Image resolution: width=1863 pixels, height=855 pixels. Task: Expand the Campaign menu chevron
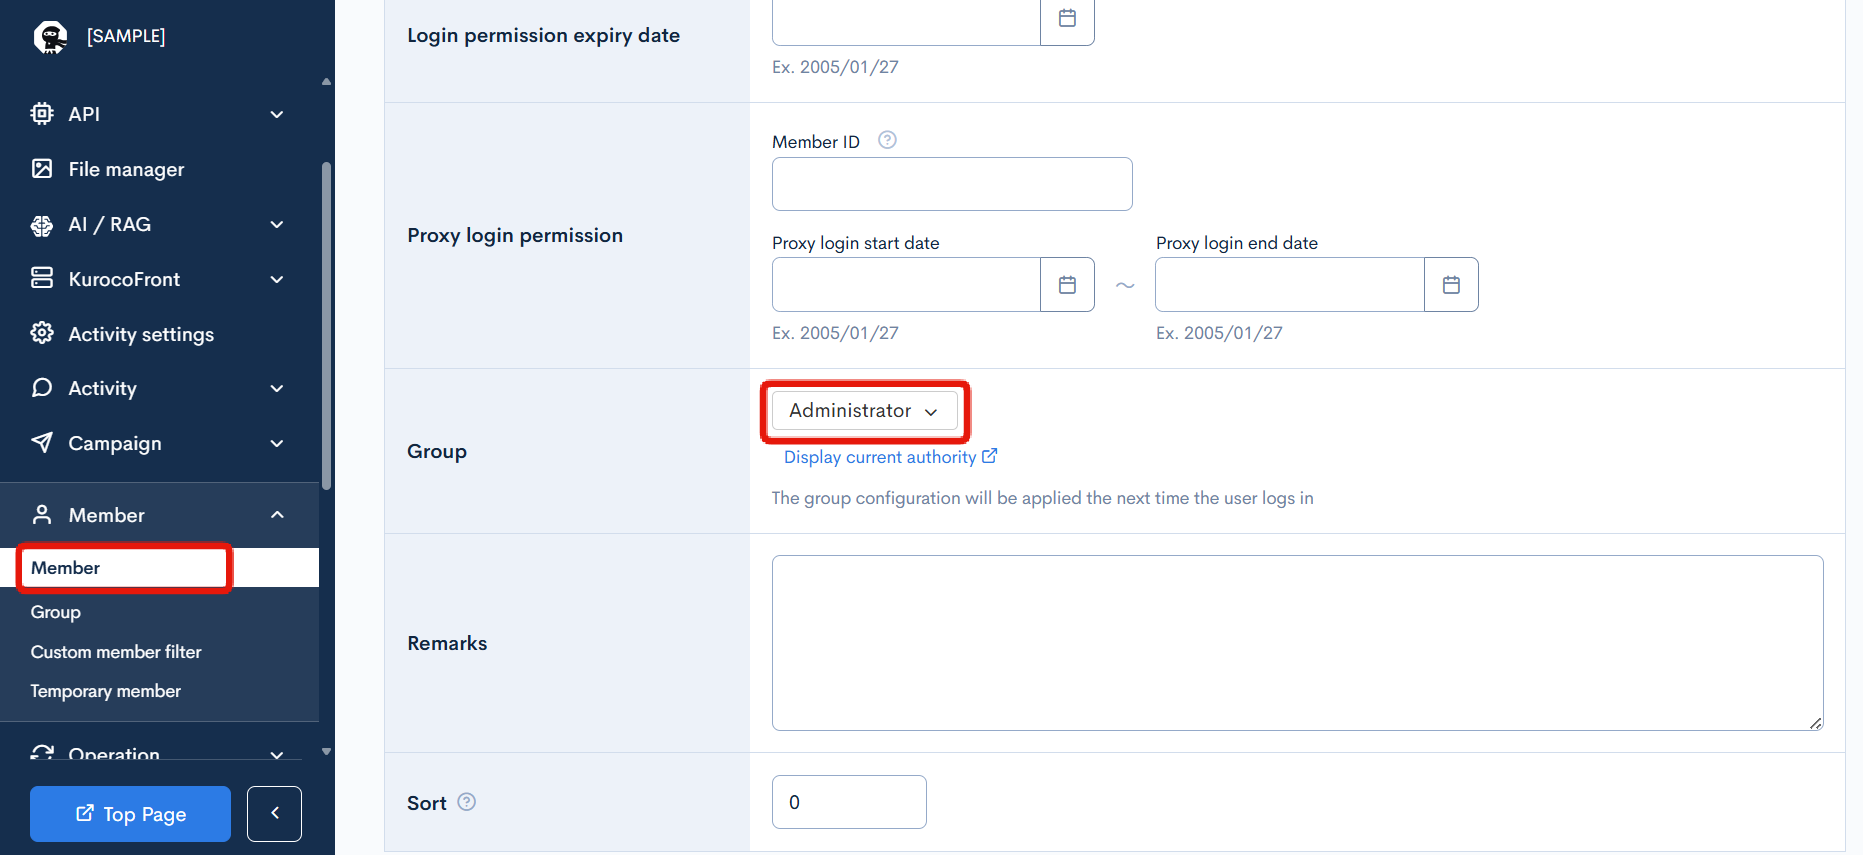coord(277,443)
